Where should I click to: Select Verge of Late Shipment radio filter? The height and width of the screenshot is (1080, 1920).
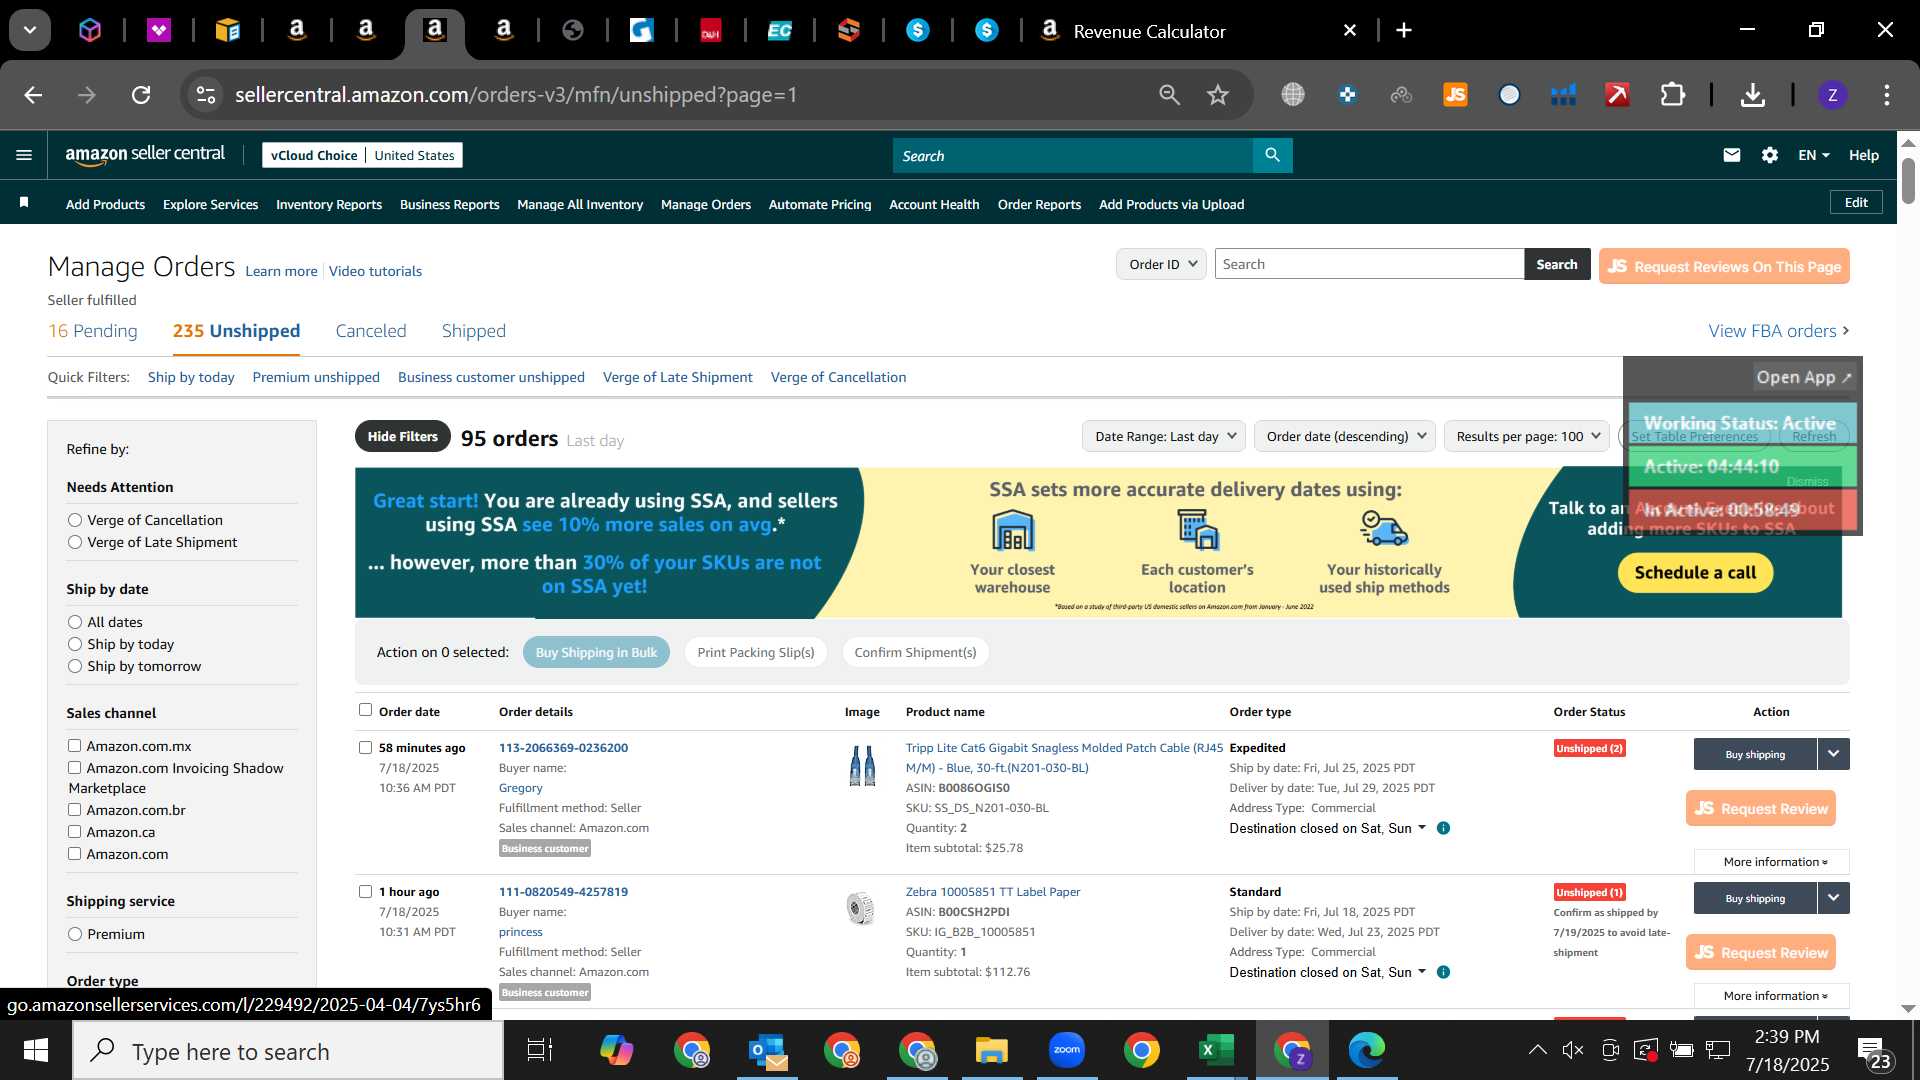coord(75,542)
